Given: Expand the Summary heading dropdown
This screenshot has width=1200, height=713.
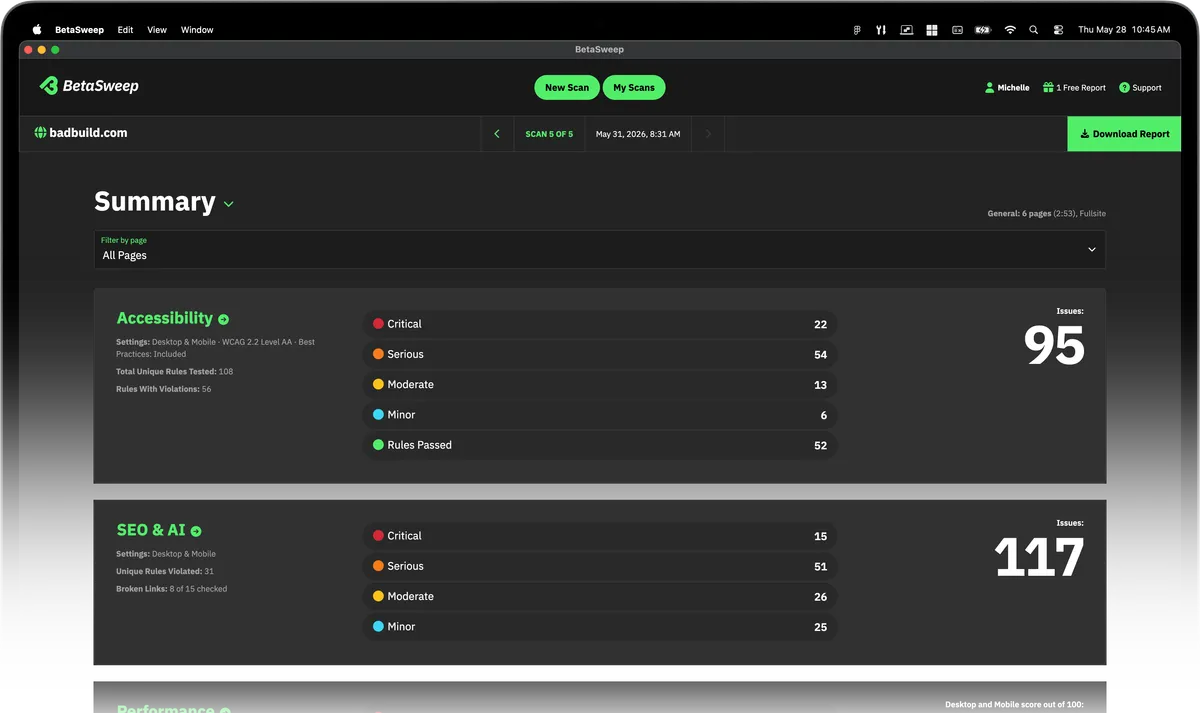Looking at the screenshot, I should 229,204.
